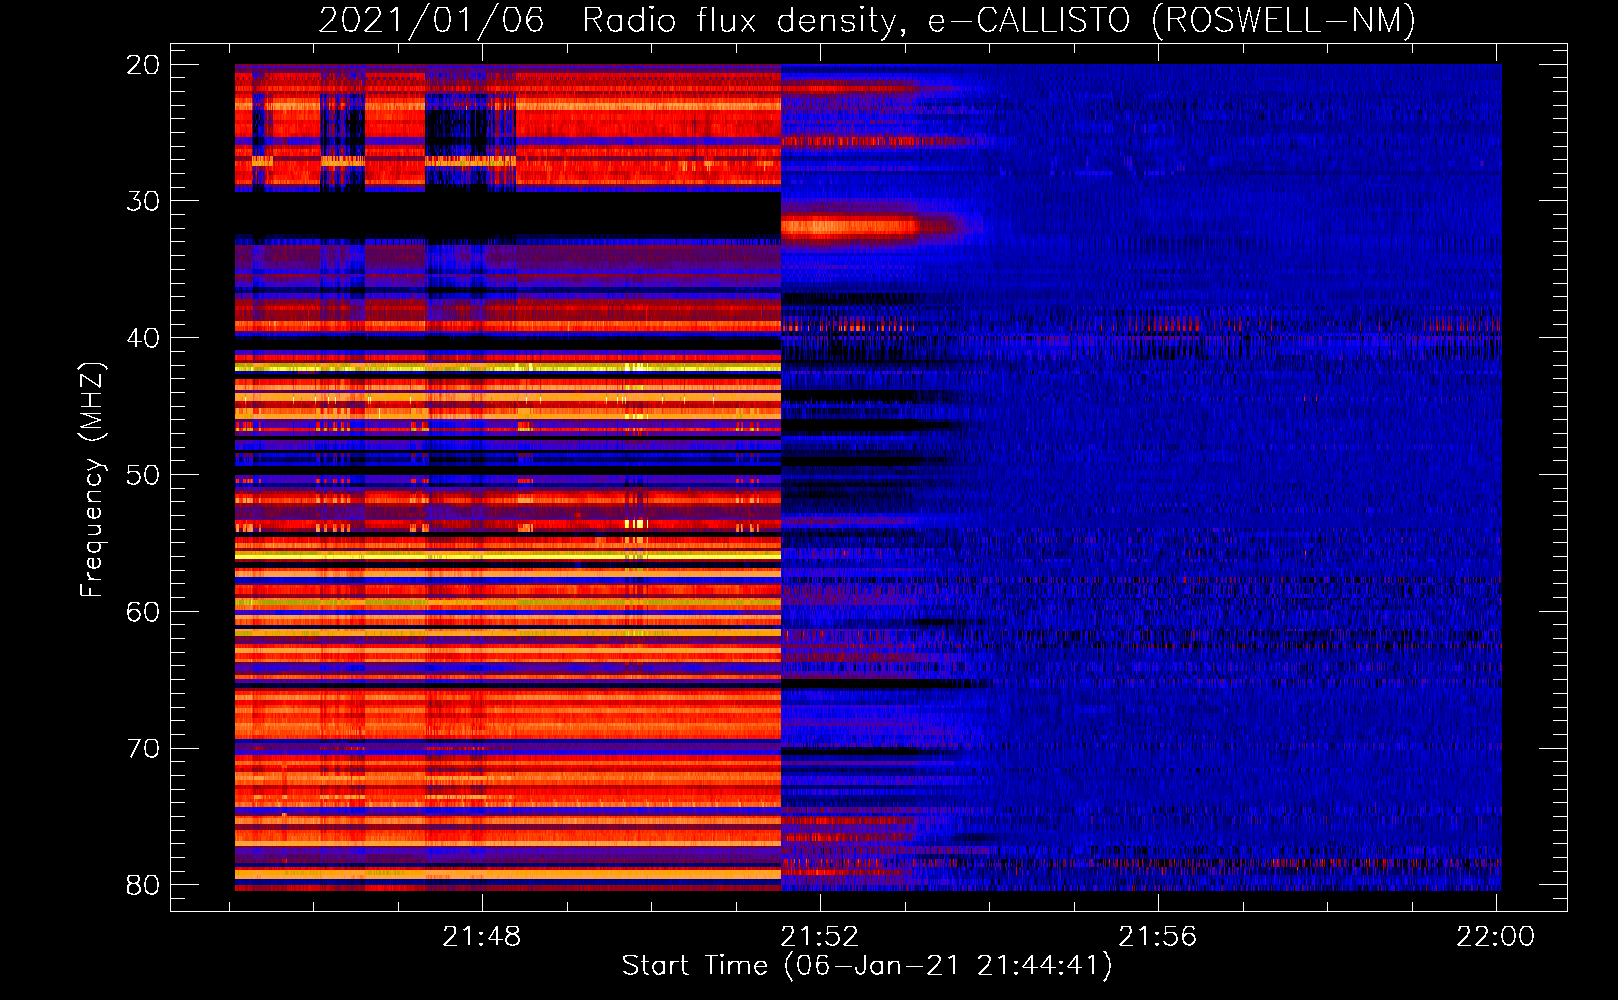Click the 'Frequency (MHZ)' axis label
This screenshot has height=1000, width=1618.
[92, 480]
